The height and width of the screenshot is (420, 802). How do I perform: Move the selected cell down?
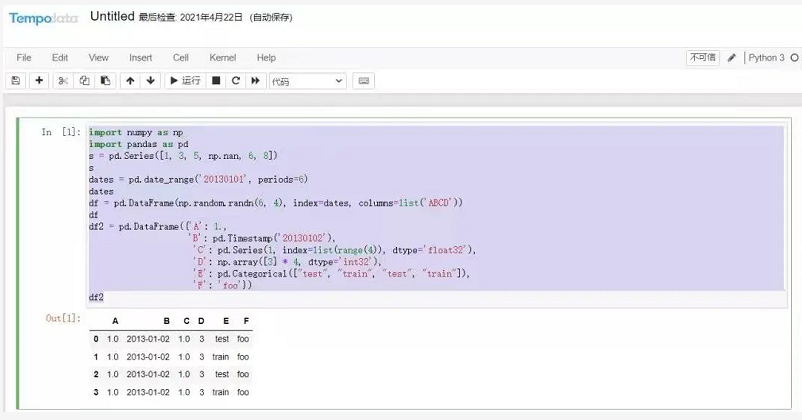151,81
